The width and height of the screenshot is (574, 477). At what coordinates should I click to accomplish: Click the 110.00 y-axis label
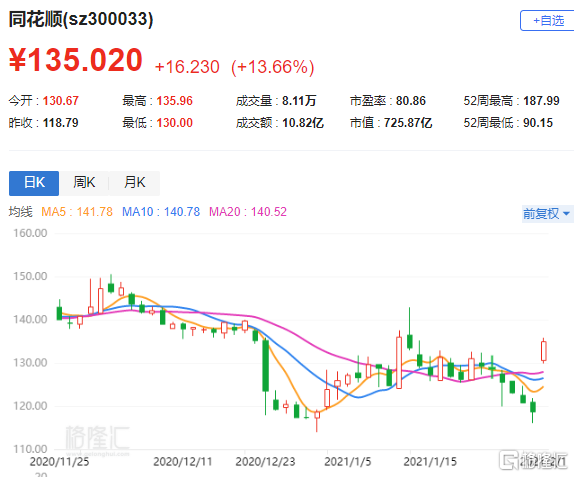(30, 449)
